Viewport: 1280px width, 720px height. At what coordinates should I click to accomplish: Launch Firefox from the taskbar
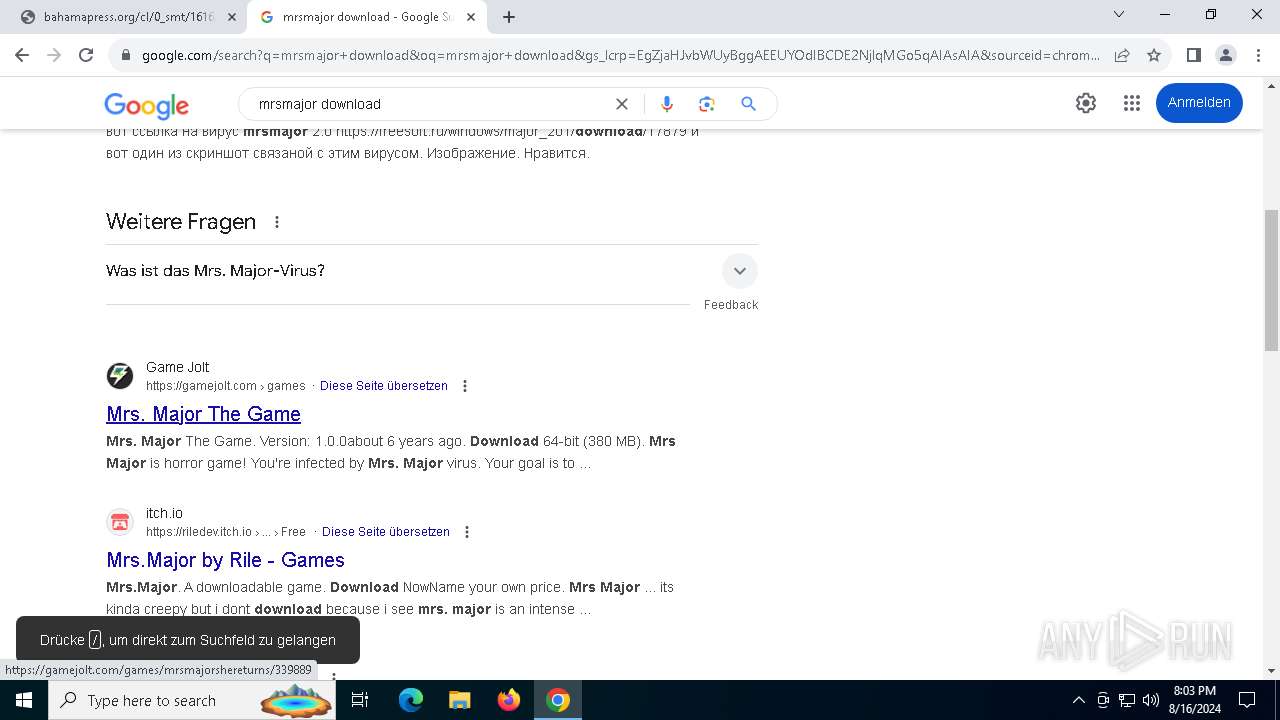pos(509,700)
